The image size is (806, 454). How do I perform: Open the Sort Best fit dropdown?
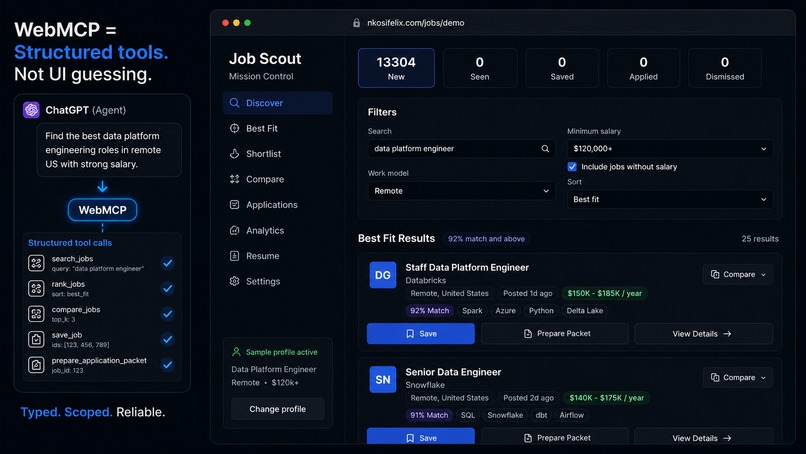pyautogui.click(x=670, y=199)
